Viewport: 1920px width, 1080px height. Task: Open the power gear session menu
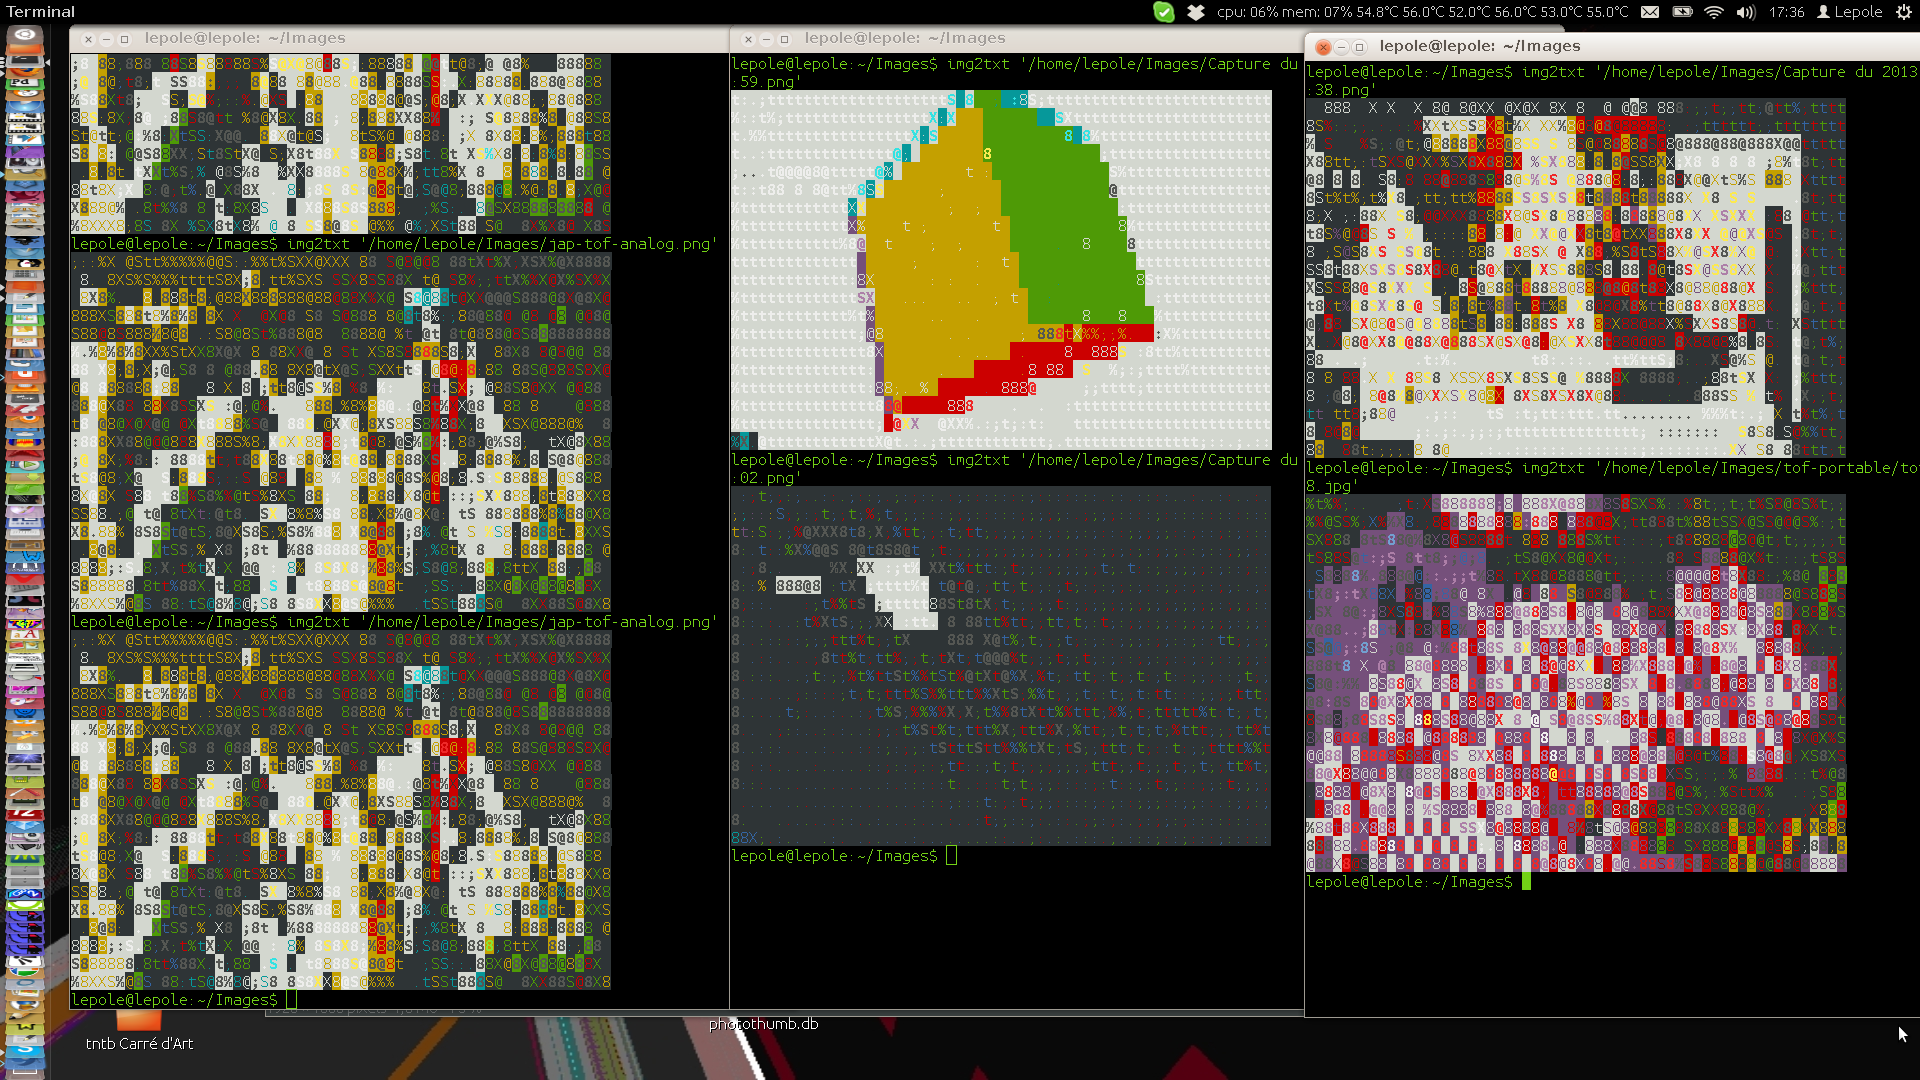(x=1903, y=12)
